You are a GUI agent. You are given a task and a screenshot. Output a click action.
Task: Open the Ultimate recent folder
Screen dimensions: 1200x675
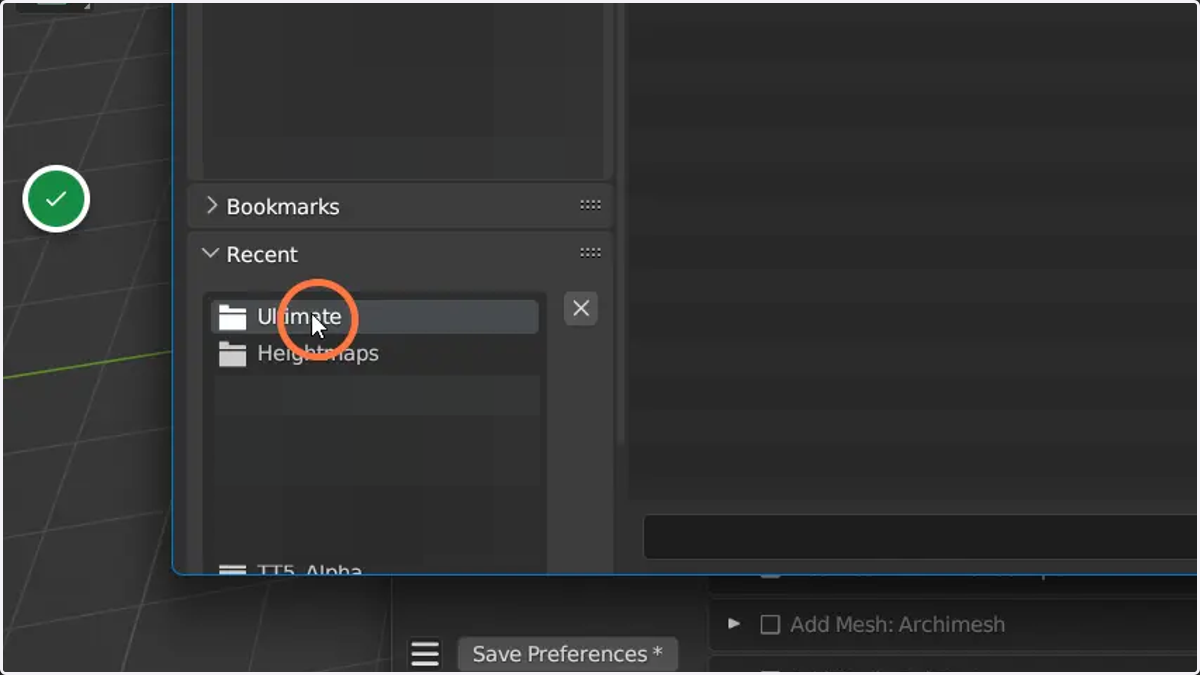[x=375, y=317]
